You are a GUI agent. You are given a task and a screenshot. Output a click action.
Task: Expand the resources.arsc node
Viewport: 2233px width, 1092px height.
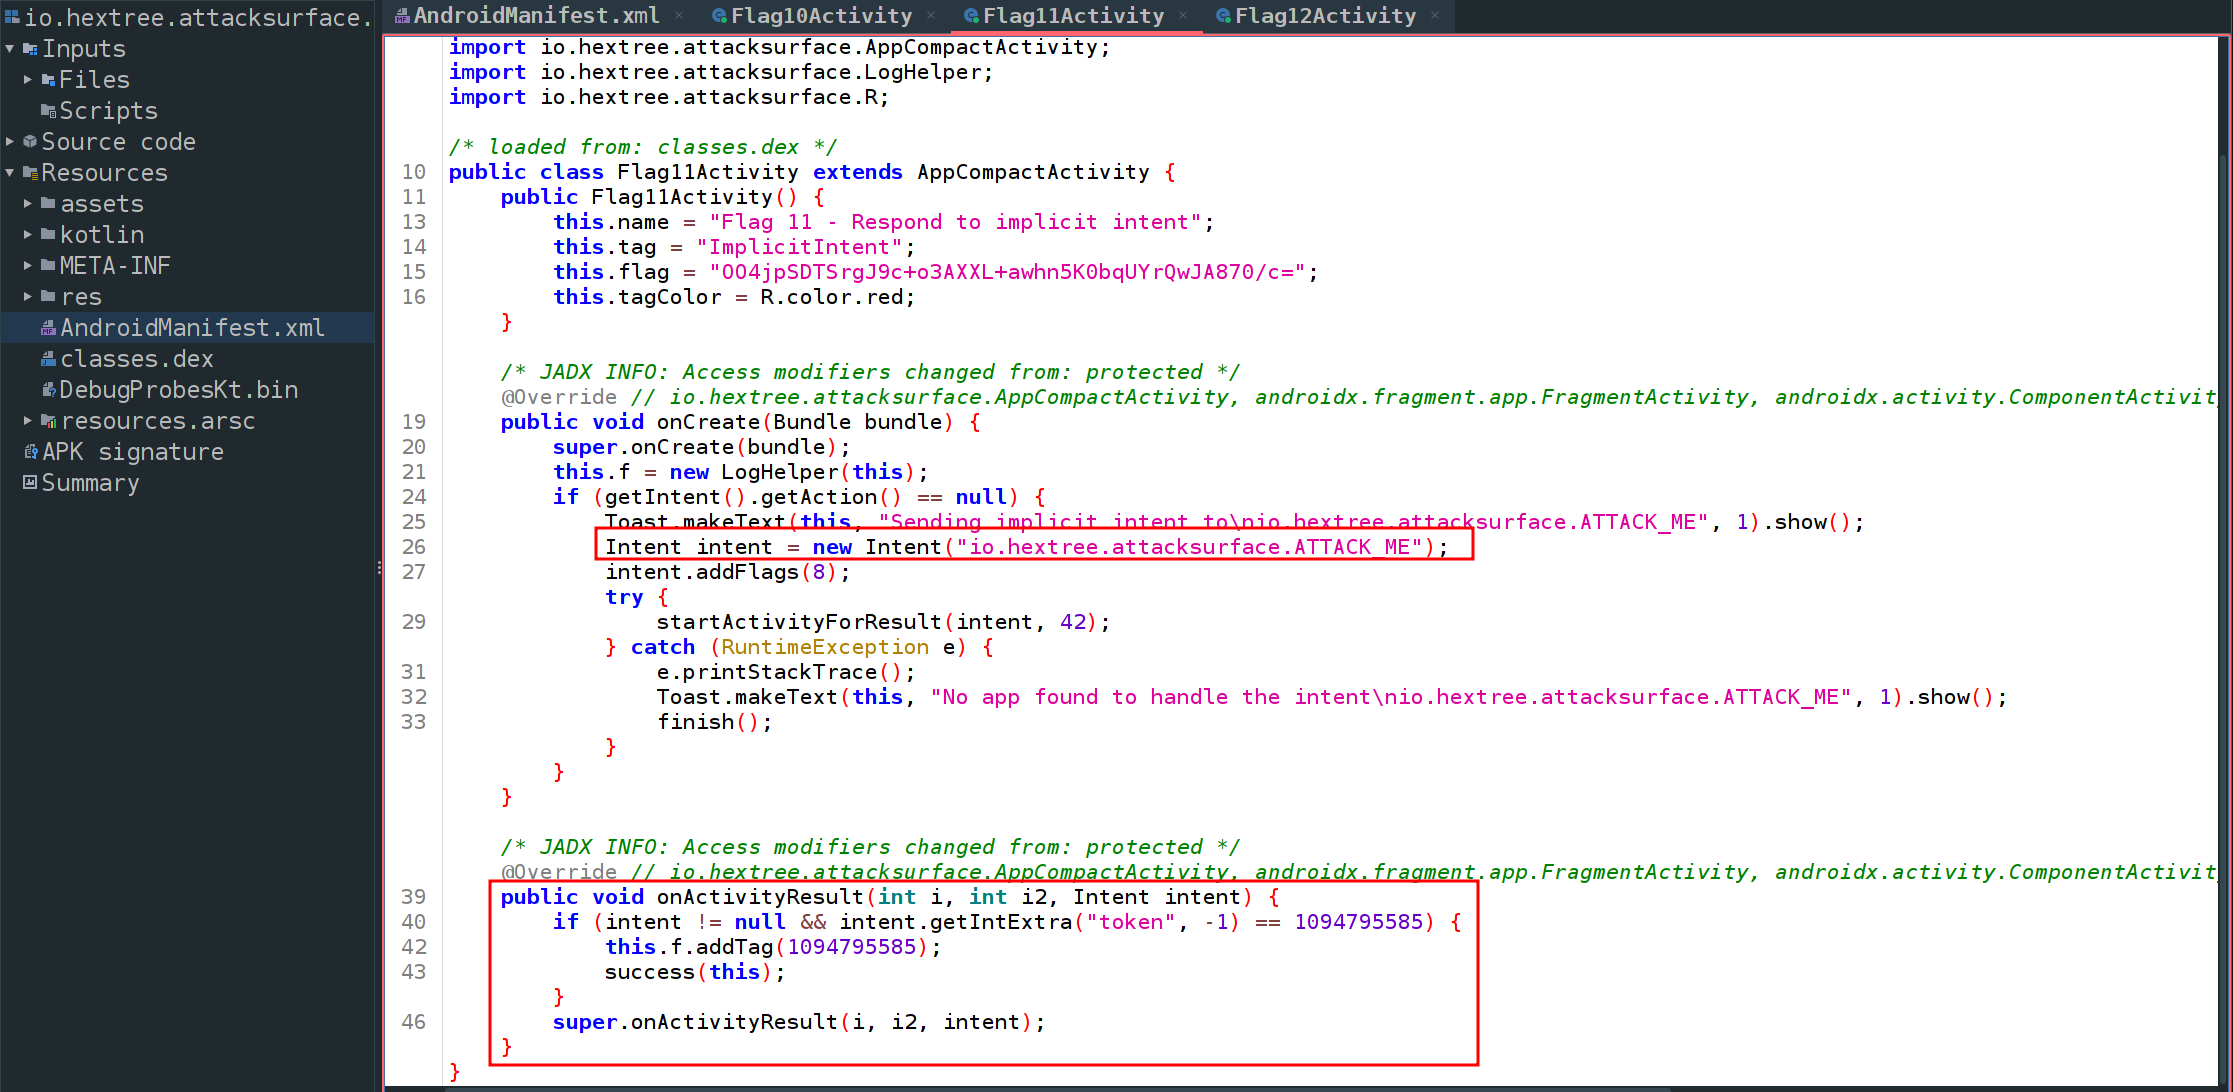pyautogui.click(x=28, y=420)
